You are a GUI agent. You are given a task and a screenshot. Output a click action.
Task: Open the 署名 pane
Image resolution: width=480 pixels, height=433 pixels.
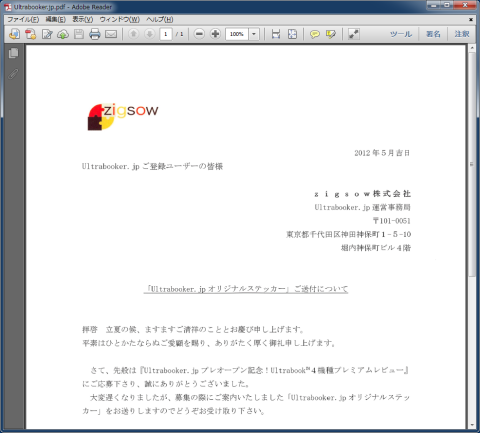(x=433, y=34)
